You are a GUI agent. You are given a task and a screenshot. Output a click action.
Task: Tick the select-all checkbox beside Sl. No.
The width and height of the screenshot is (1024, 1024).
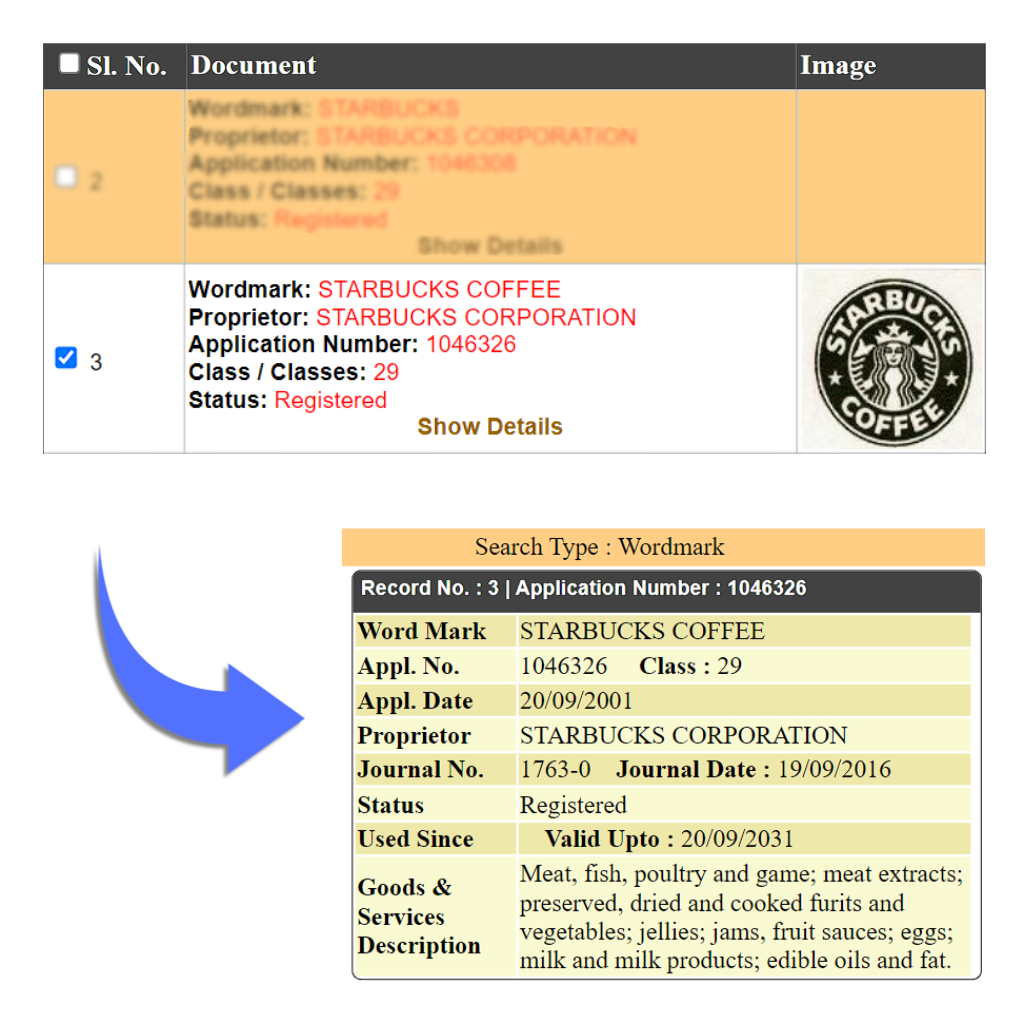pos(69,65)
